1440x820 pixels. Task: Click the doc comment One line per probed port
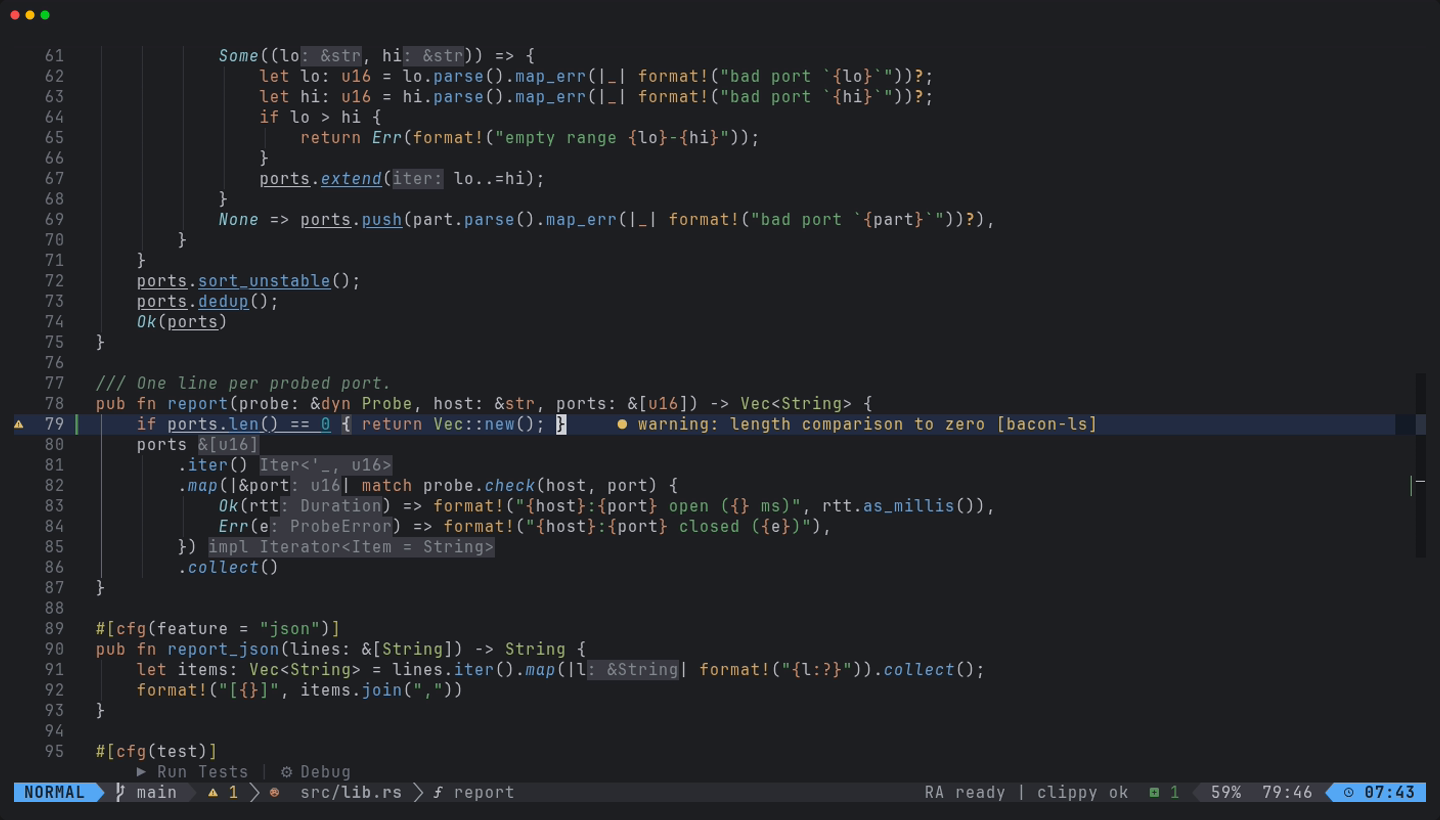point(243,383)
